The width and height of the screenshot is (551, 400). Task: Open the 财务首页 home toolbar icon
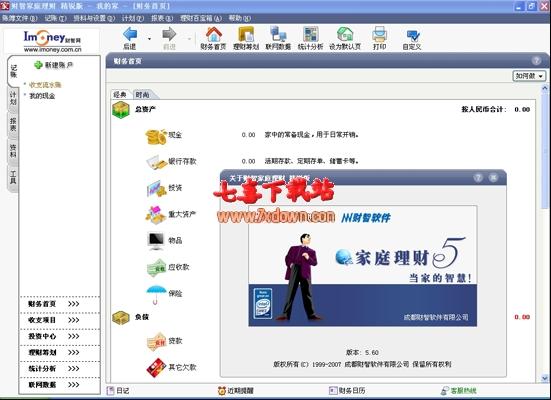213,38
